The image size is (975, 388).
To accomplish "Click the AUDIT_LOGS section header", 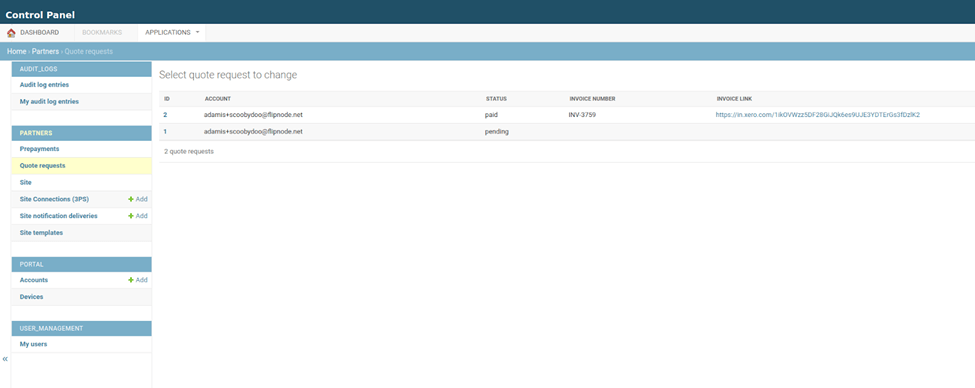I will tap(81, 69).
